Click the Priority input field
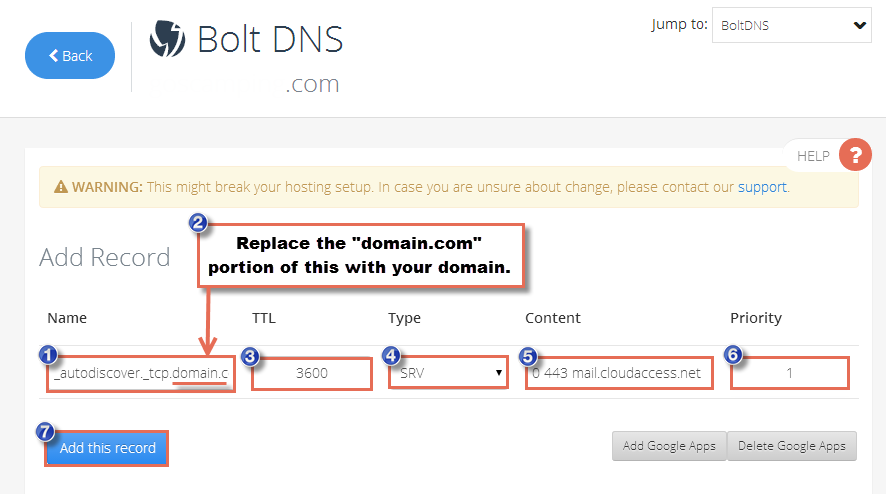This screenshot has height=494, width=886. 789,373
